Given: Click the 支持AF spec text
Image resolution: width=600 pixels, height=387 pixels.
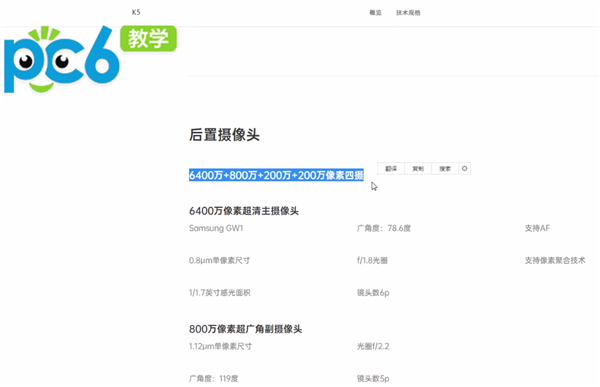Looking at the screenshot, I should click(537, 228).
